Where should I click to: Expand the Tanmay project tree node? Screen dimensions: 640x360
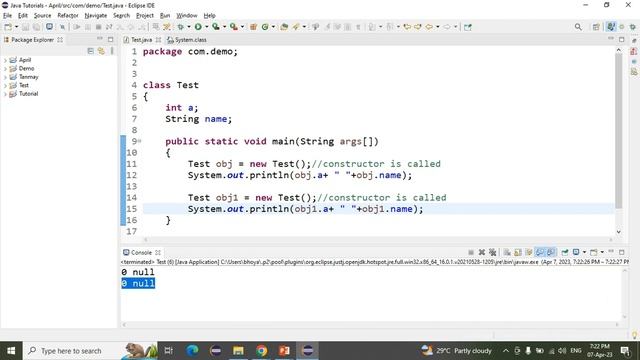[x=5, y=77]
